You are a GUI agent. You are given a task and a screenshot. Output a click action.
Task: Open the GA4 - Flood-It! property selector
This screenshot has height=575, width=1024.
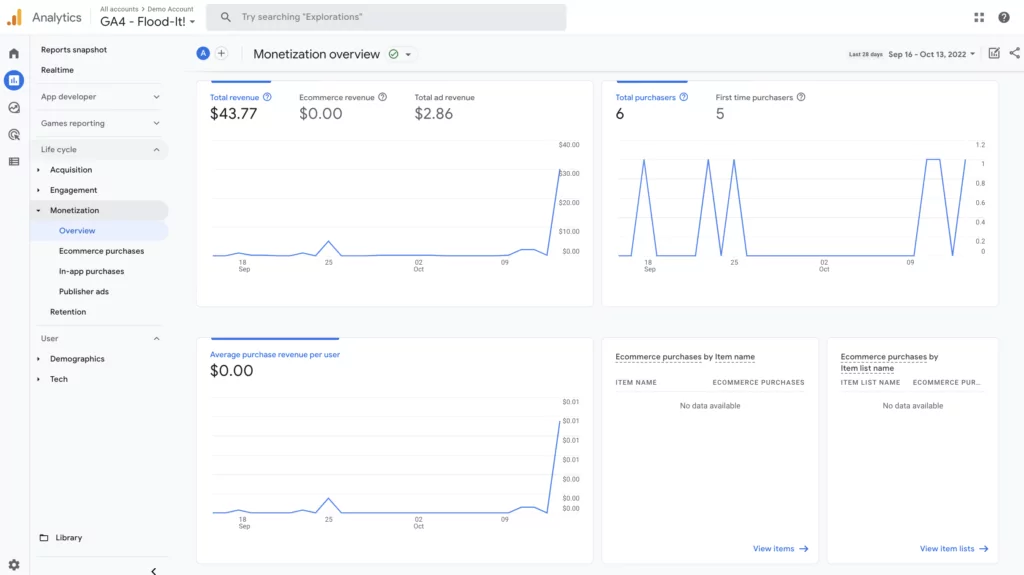click(147, 22)
